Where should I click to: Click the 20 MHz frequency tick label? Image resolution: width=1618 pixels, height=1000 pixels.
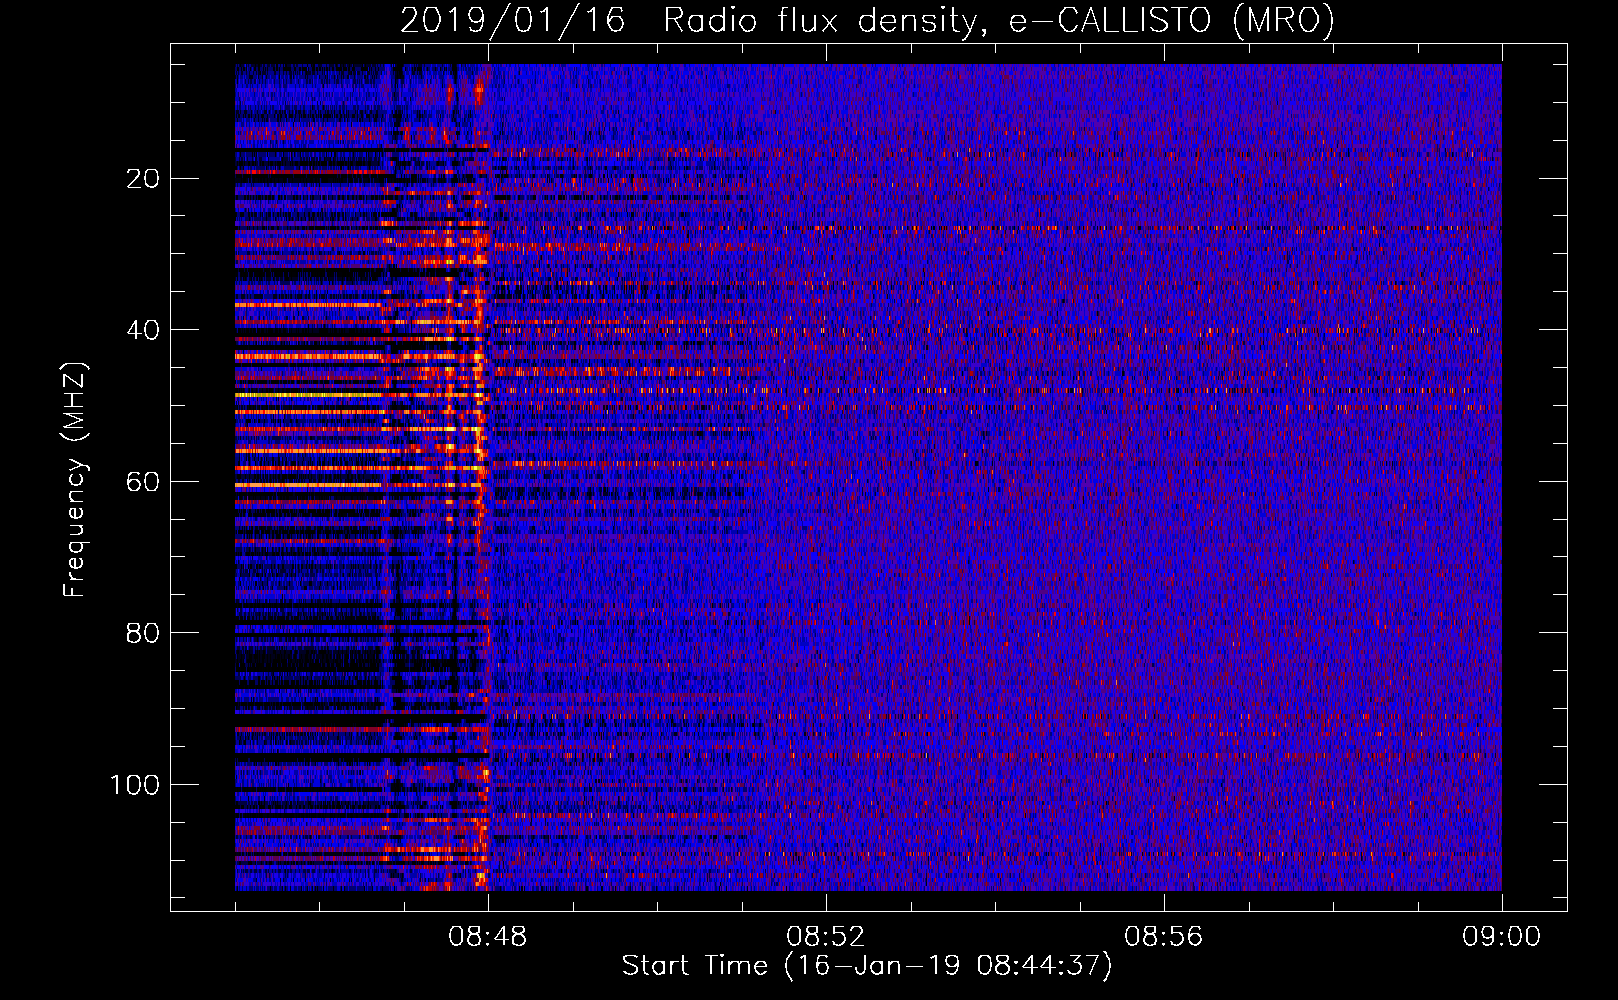tap(143, 179)
